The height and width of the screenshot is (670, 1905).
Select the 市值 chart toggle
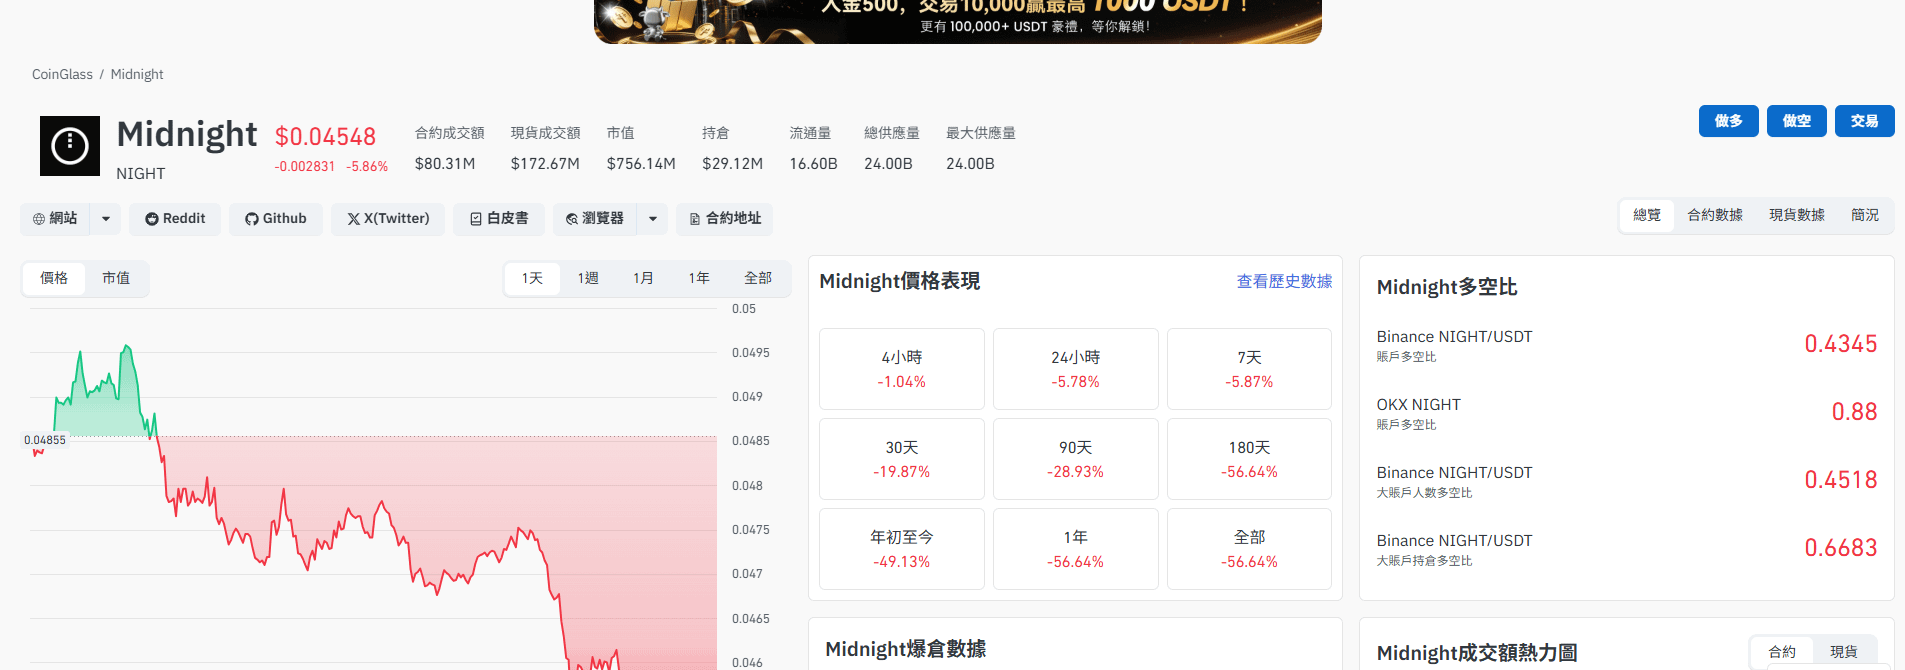116,278
